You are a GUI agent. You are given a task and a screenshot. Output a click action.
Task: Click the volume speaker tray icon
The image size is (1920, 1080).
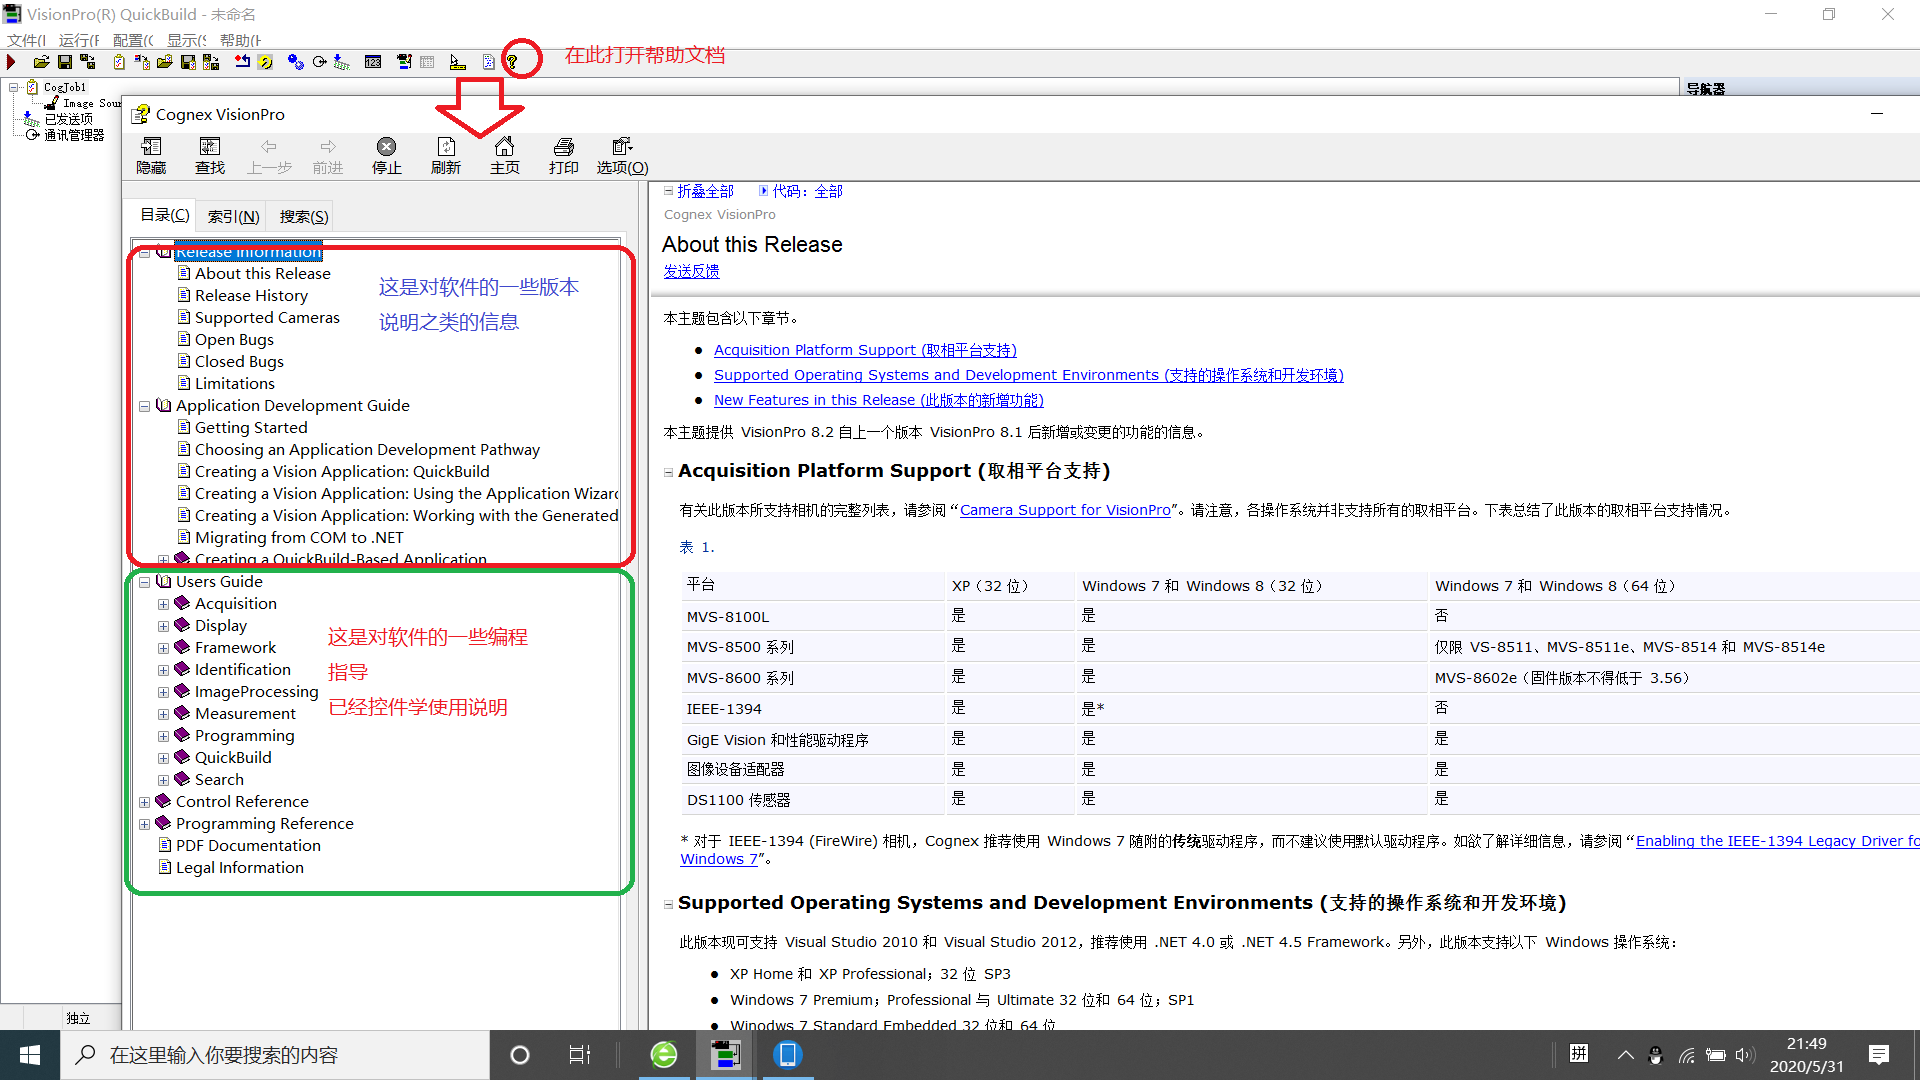[x=1745, y=1055]
